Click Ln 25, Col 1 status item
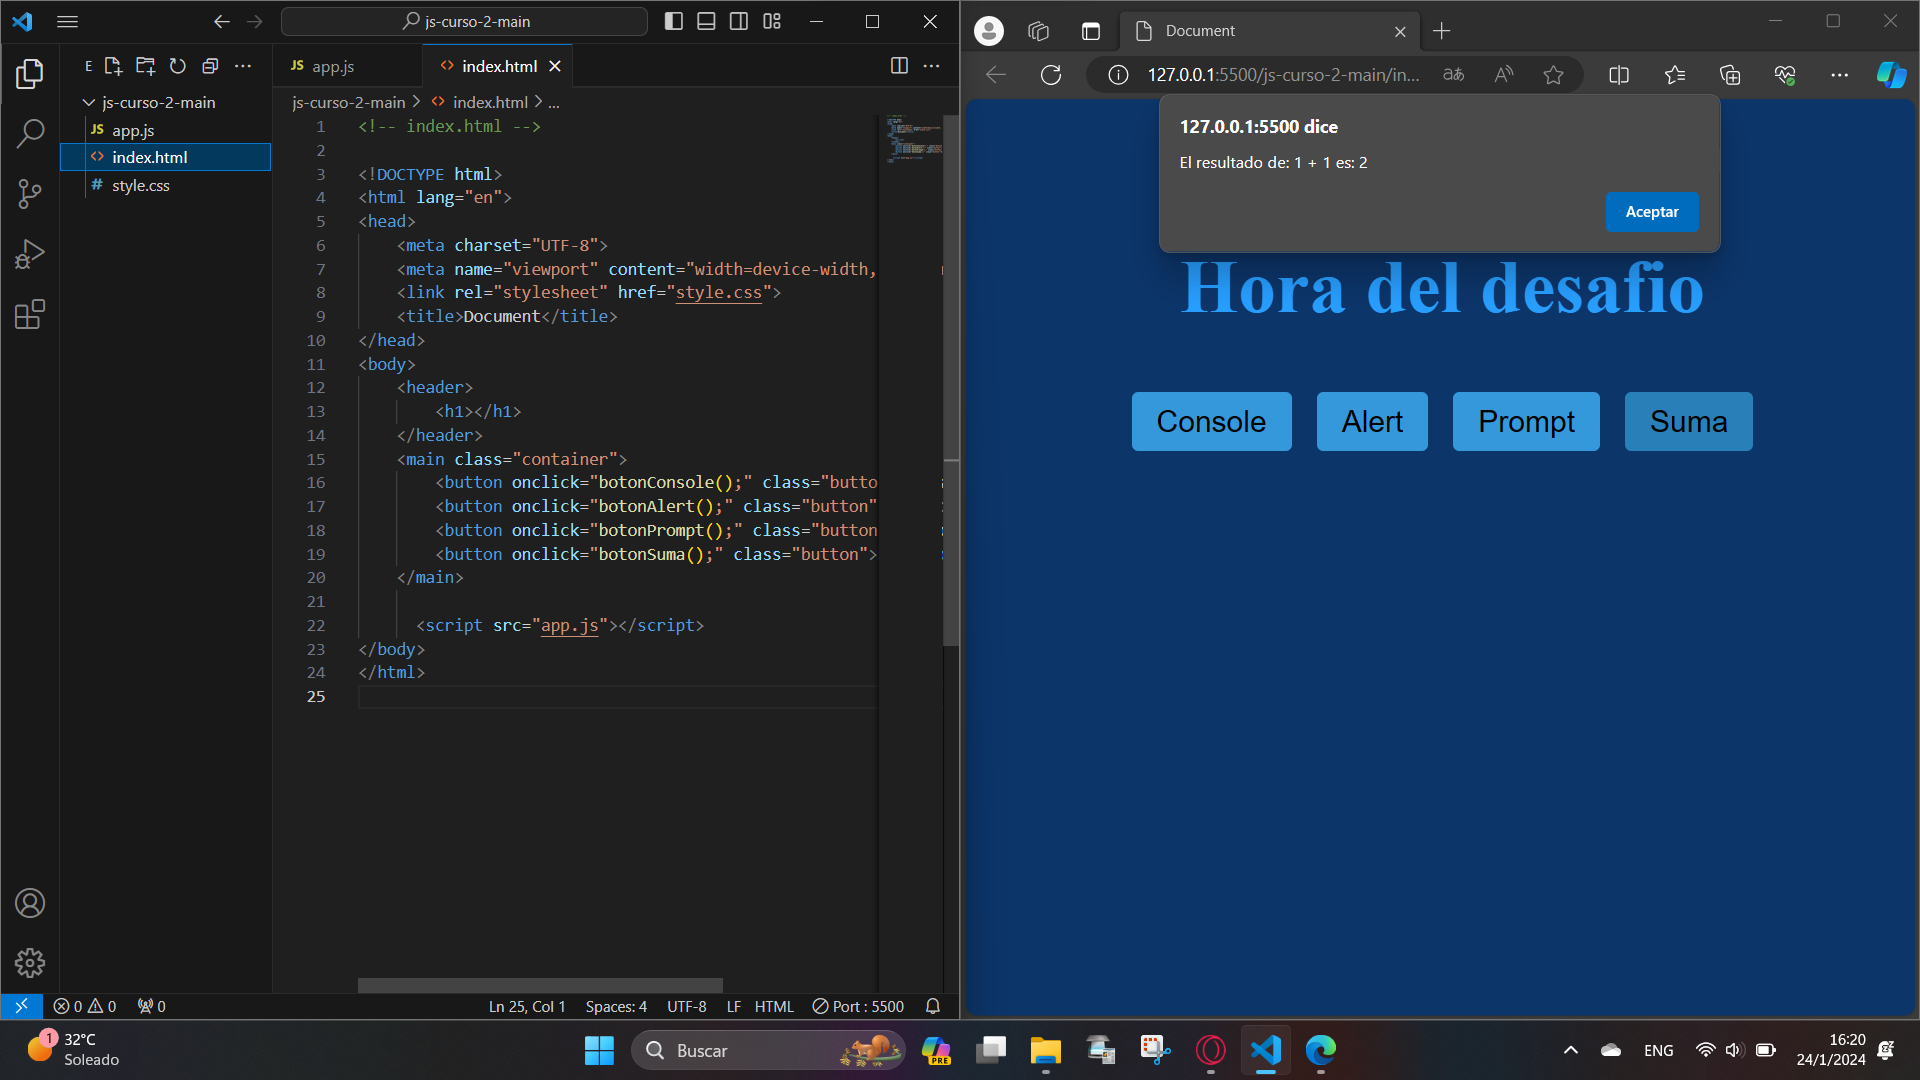This screenshot has width=1920, height=1080. coord(527,1006)
